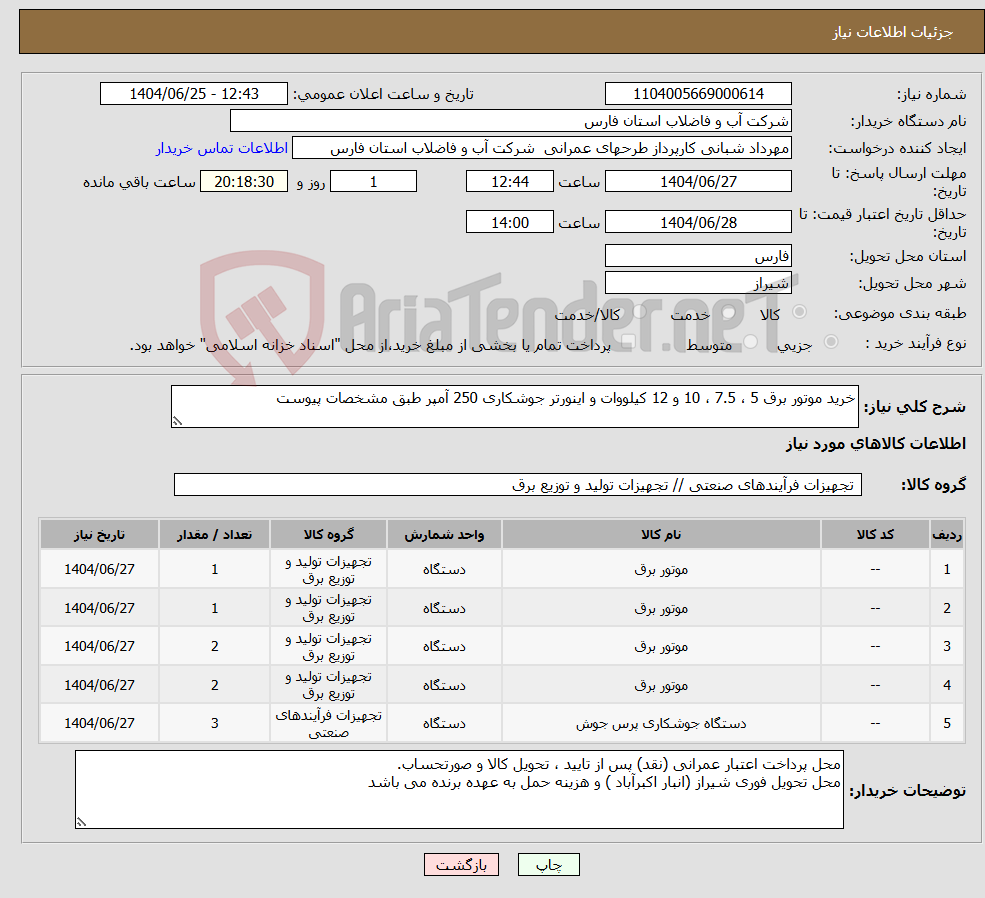This screenshot has width=985, height=898.
Task: Click the نام کالا column header
Action: tap(660, 534)
